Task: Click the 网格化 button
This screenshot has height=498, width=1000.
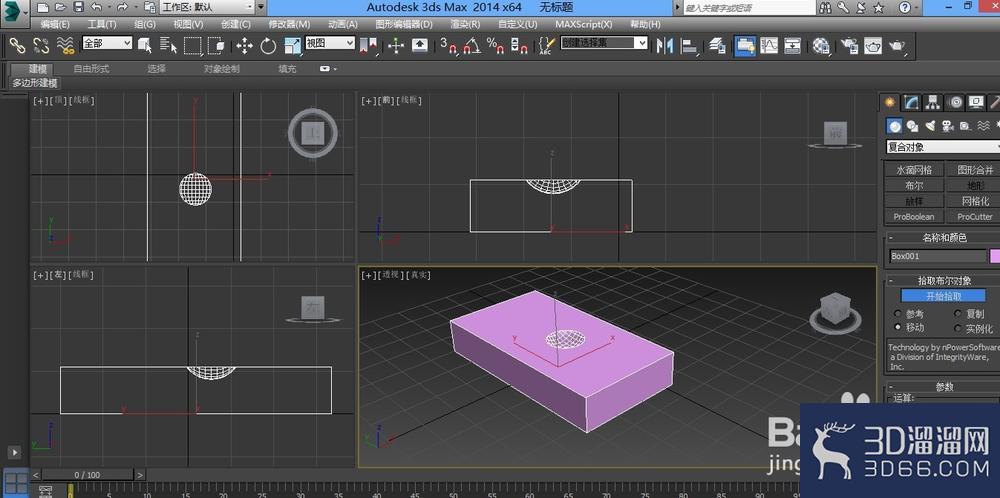Action: click(973, 201)
